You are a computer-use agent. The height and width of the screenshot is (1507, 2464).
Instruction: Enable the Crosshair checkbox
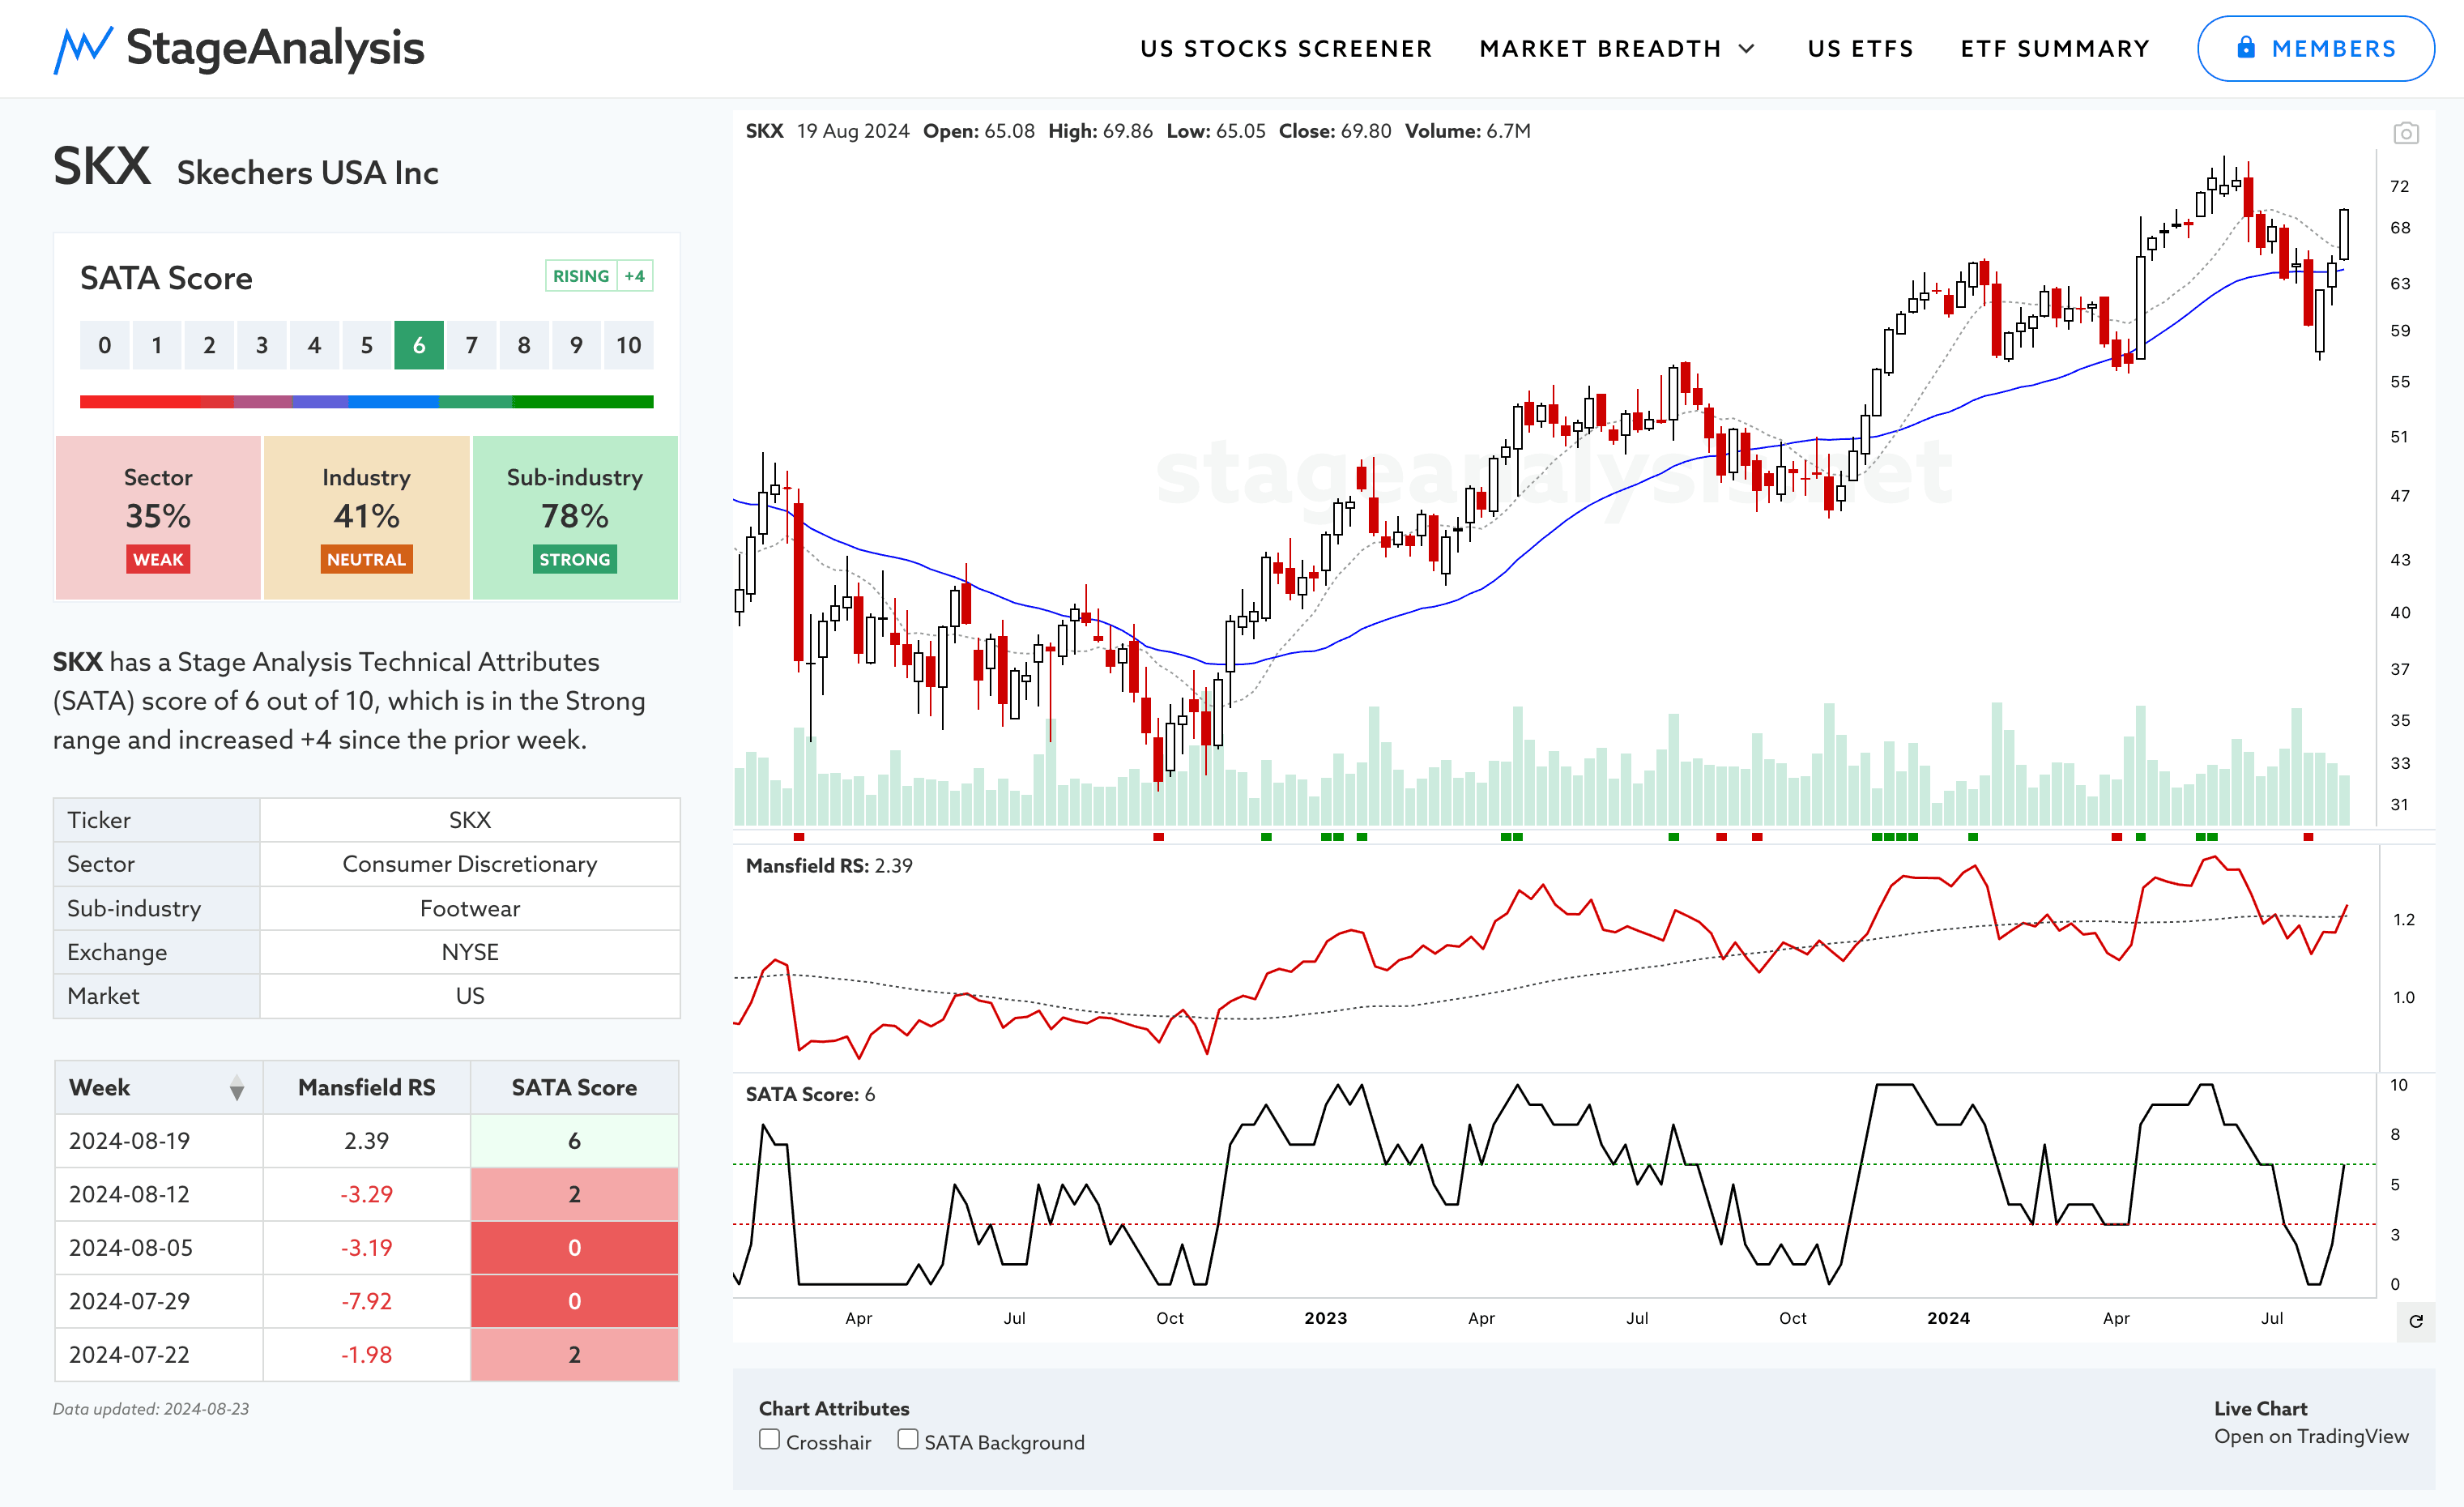click(769, 1439)
